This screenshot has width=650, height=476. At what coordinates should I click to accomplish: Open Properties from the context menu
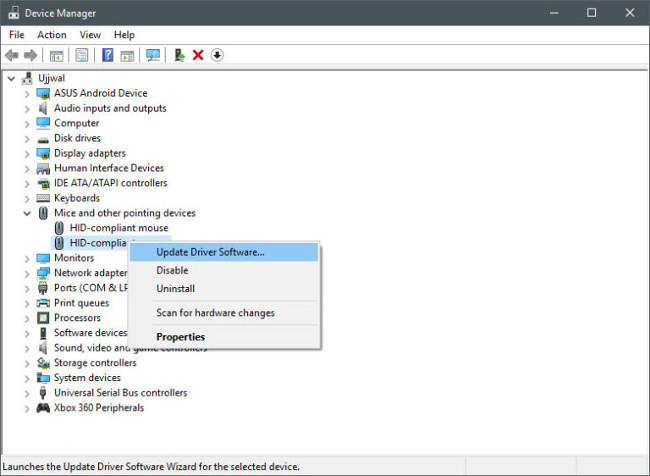[180, 337]
